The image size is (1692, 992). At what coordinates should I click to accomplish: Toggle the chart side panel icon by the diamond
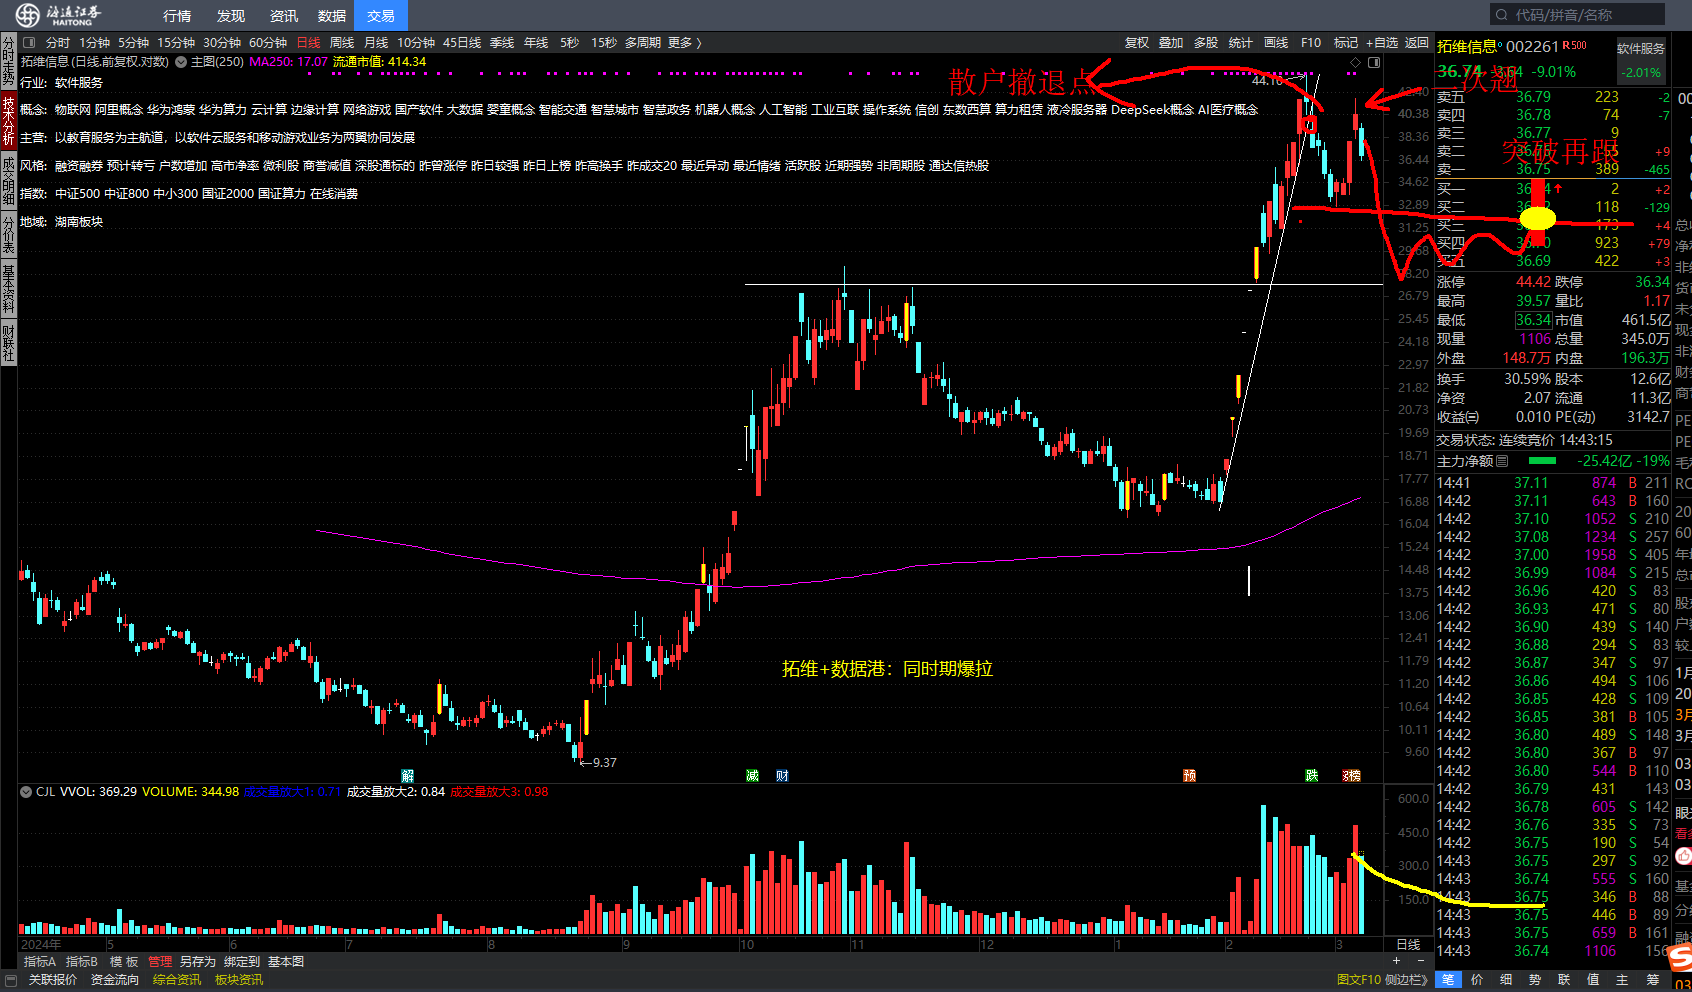pos(1374,62)
